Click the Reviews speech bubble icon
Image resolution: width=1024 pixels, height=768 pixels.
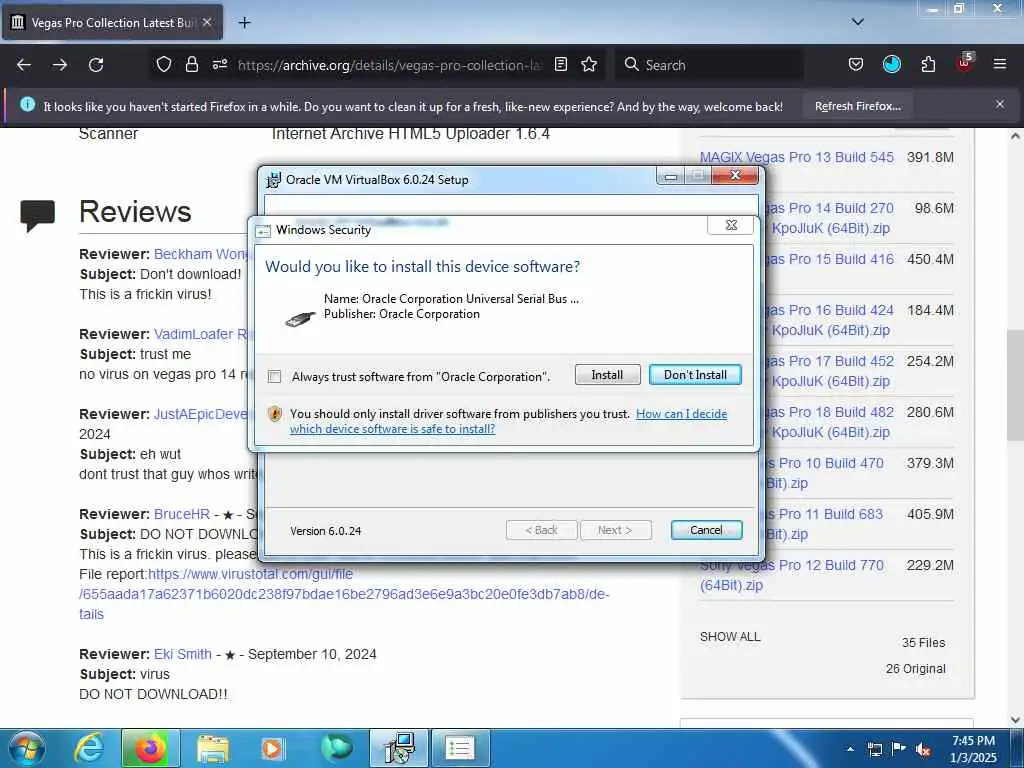tap(37, 215)
